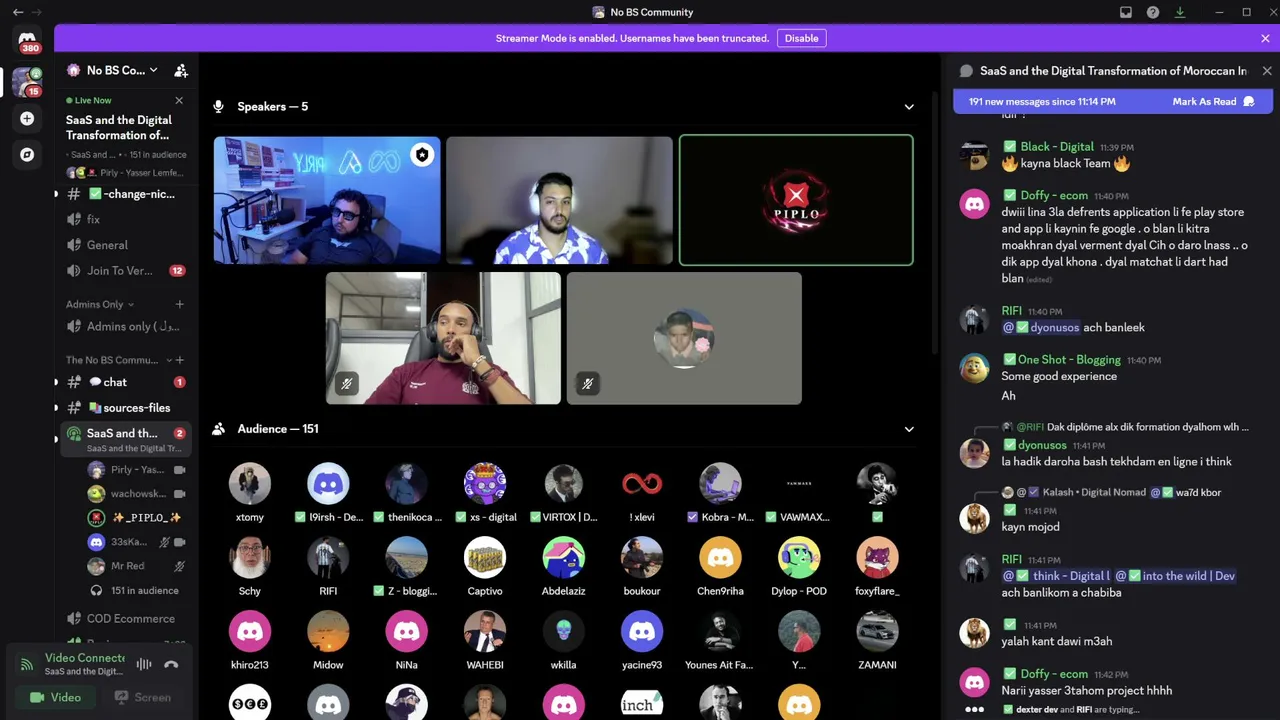The image size is (1280, 720).
Task: Create a channel in Admins Only
Action: (180, 304)
